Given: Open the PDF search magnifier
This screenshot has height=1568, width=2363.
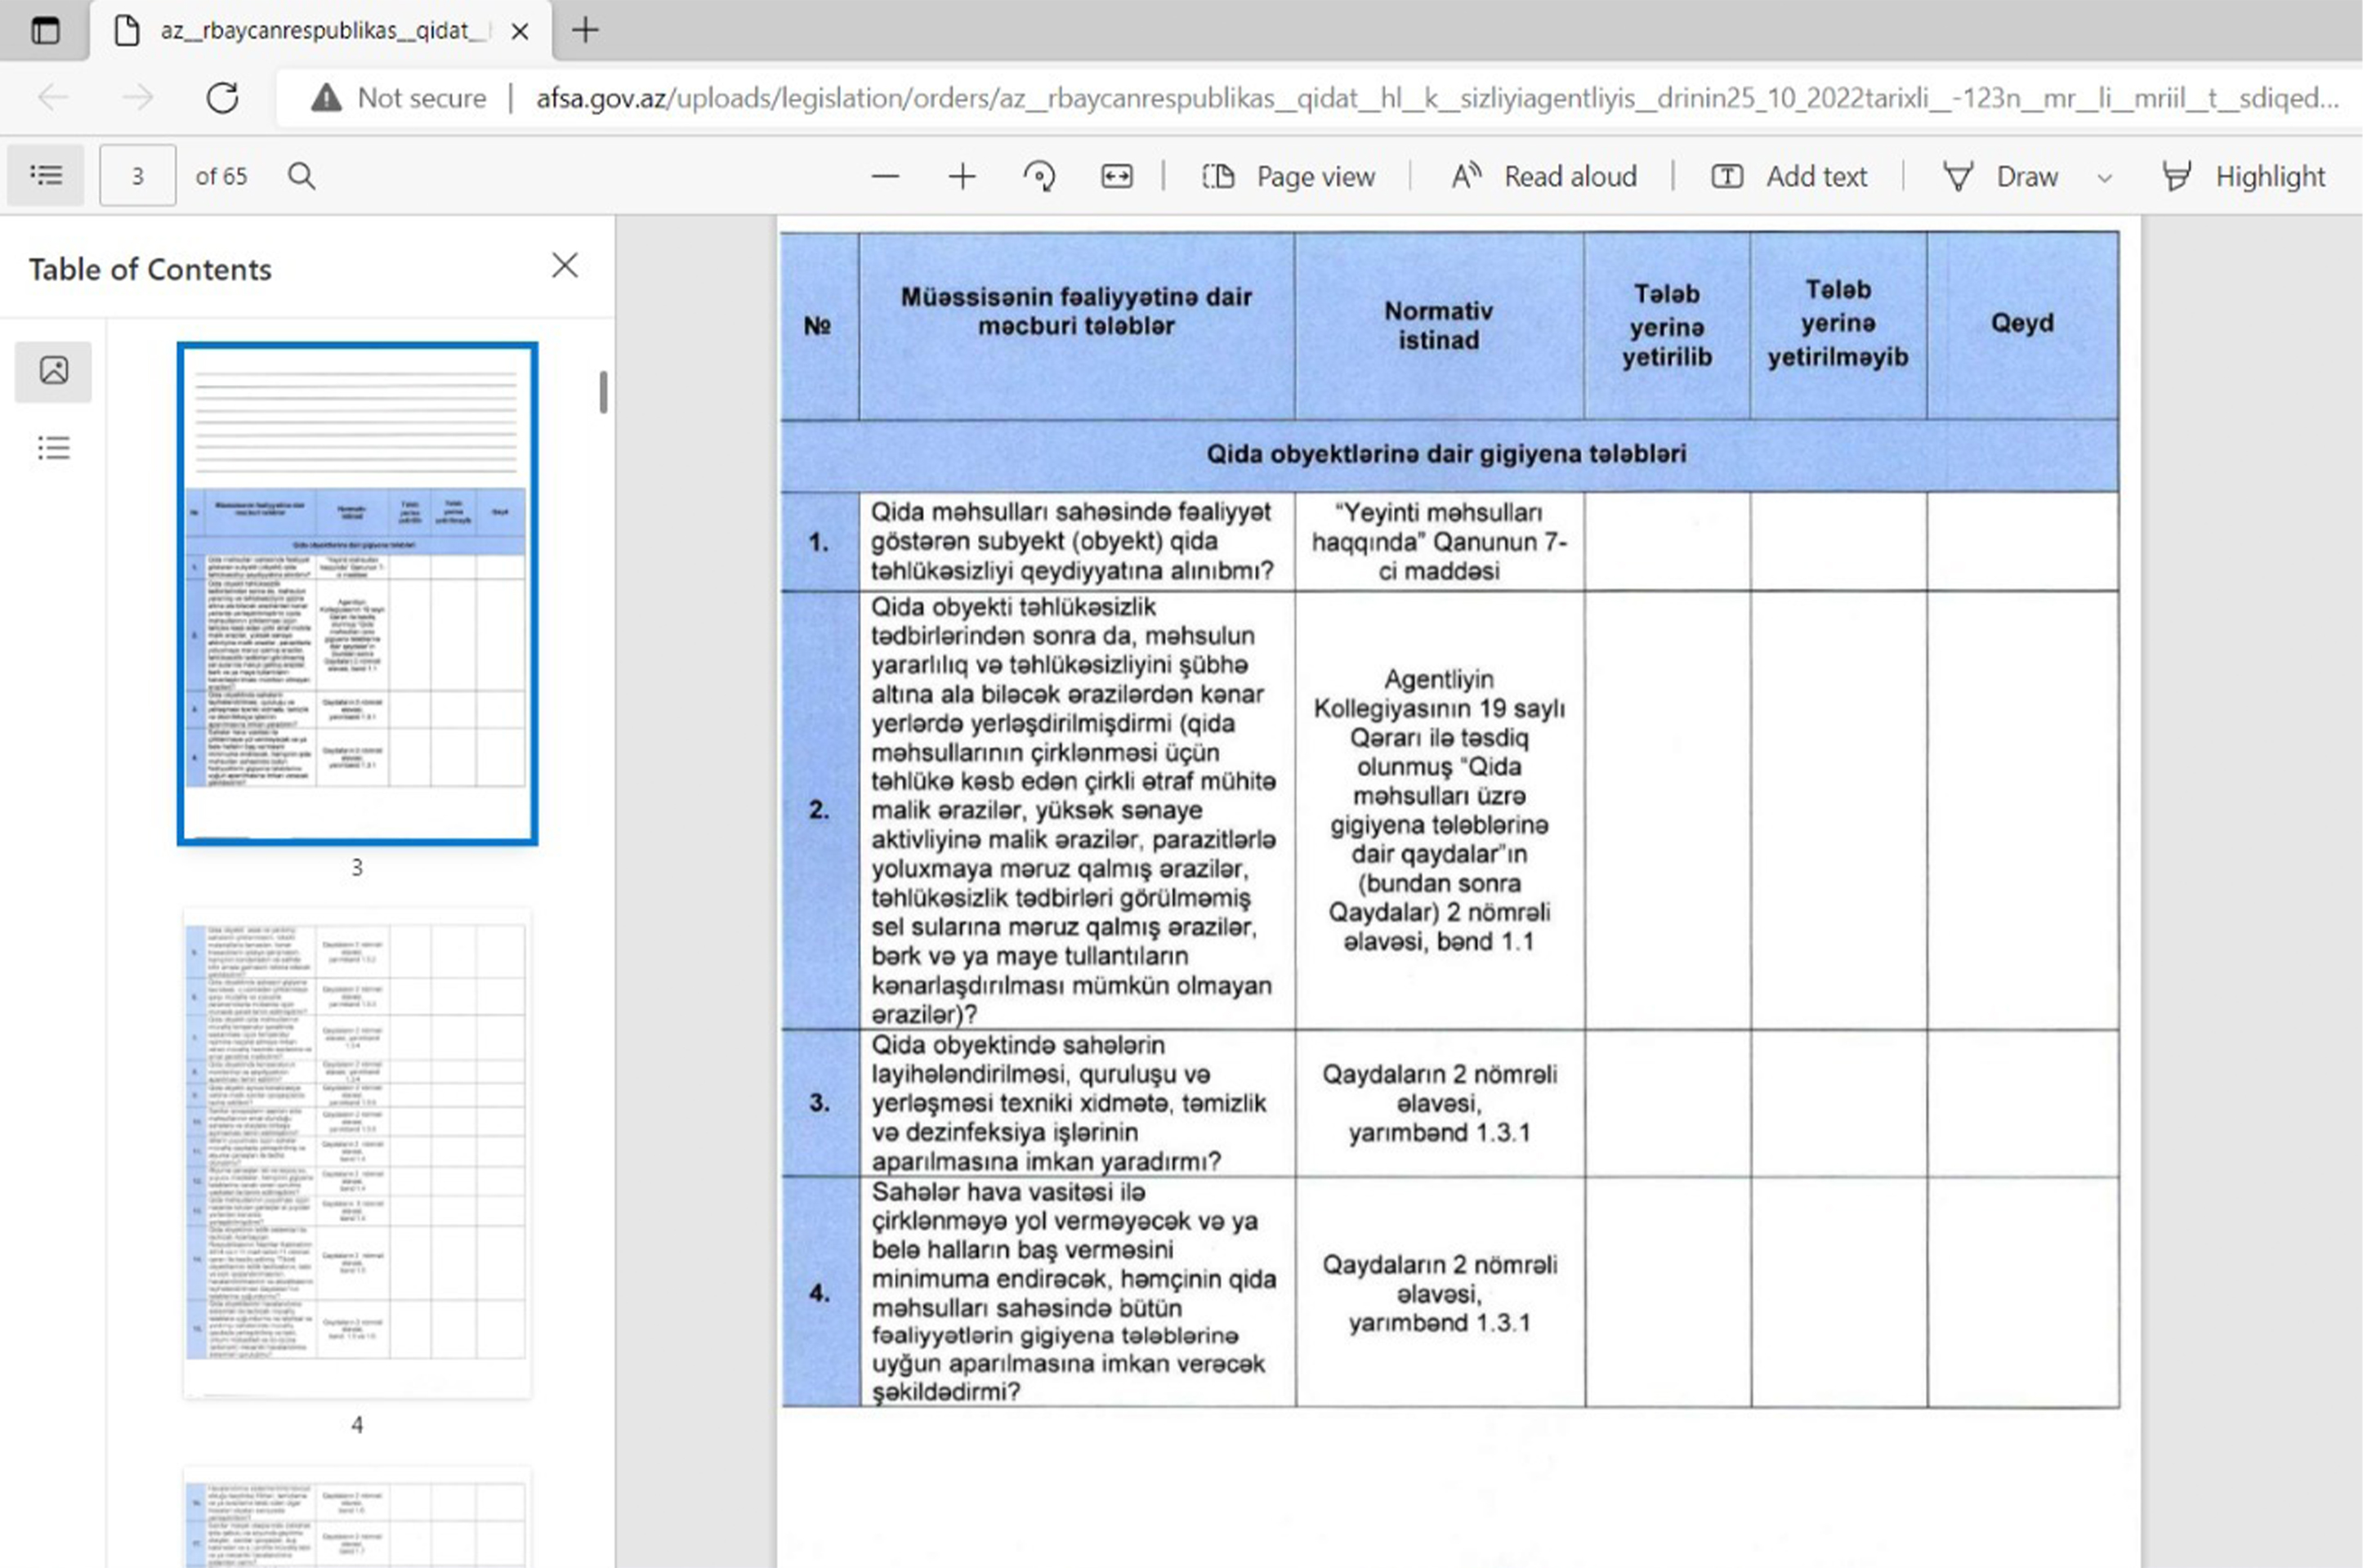Looking at the screenshot, I should pyautogui.click(x=301, y=176).
